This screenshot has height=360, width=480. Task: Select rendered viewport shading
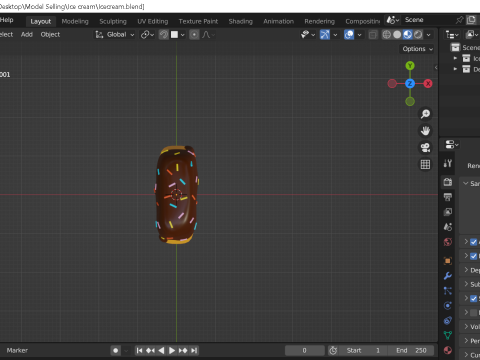[418, 35]
